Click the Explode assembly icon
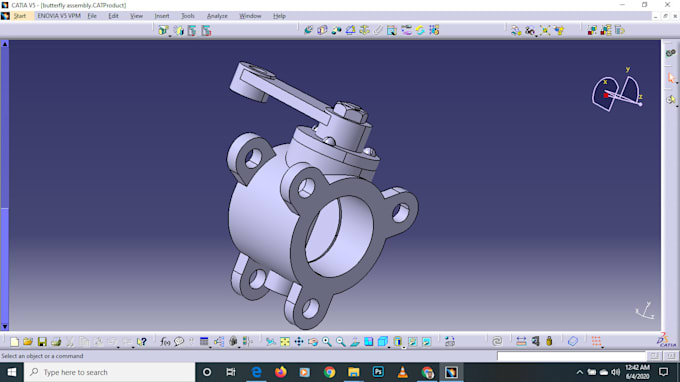The image size is (680, 382). 545,30
